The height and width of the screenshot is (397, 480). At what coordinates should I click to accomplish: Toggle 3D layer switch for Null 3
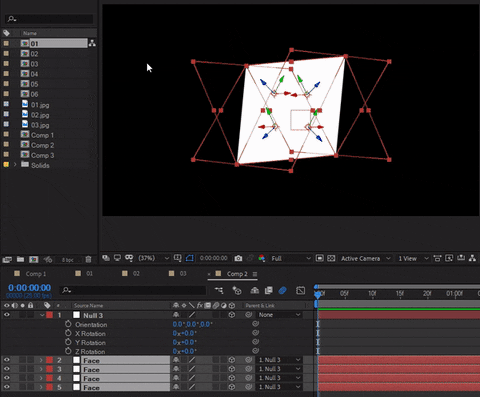tap(232, 315)
